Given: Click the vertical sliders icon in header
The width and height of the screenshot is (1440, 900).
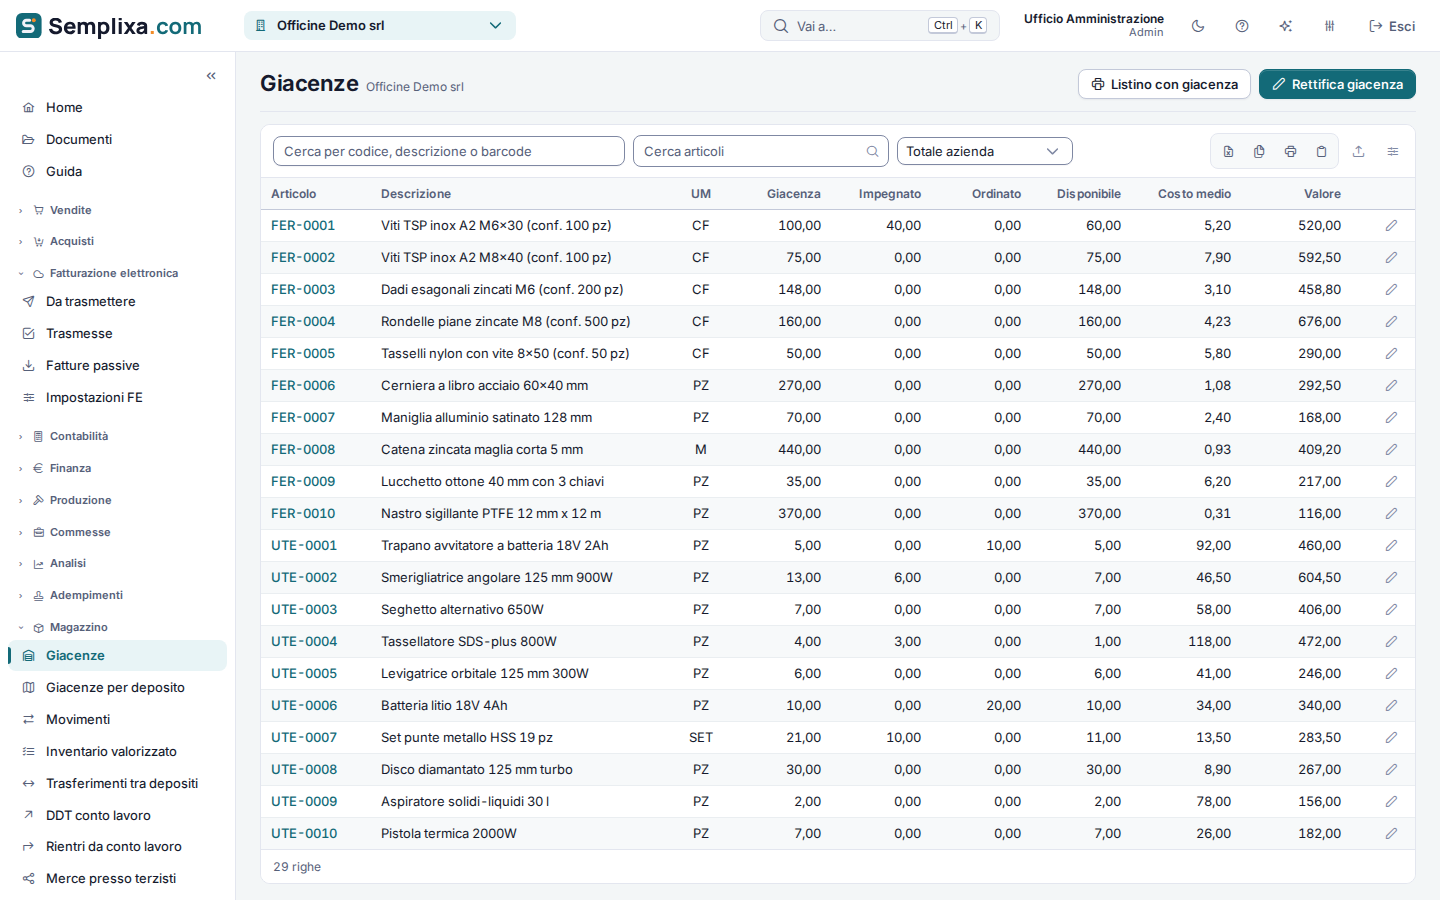Looking at the screenshot, I should click(x=1330, y=26).
